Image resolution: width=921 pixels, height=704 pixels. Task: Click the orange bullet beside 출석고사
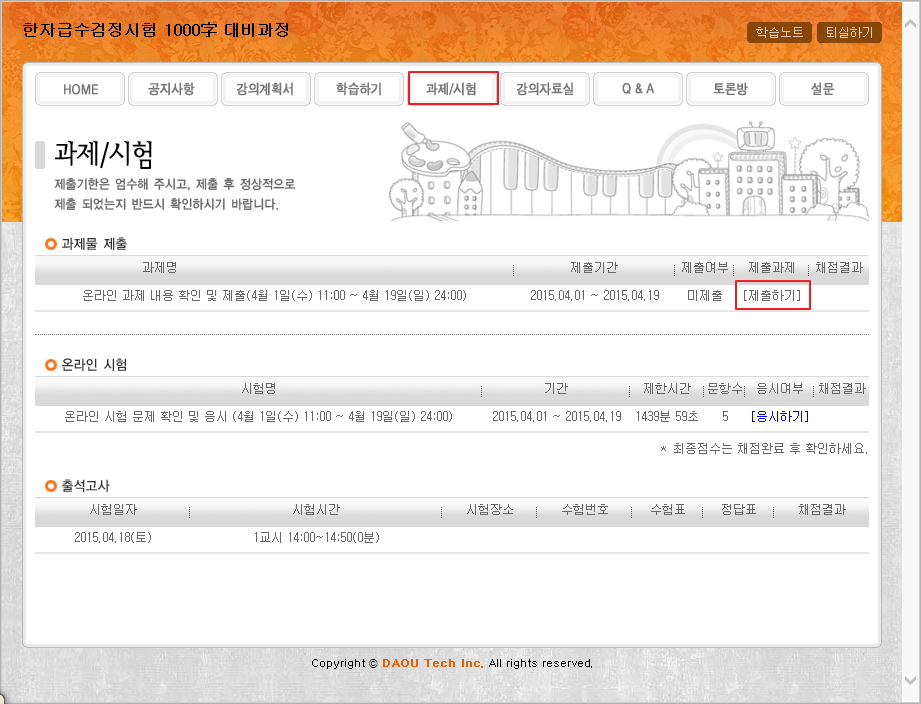point(51,486)
